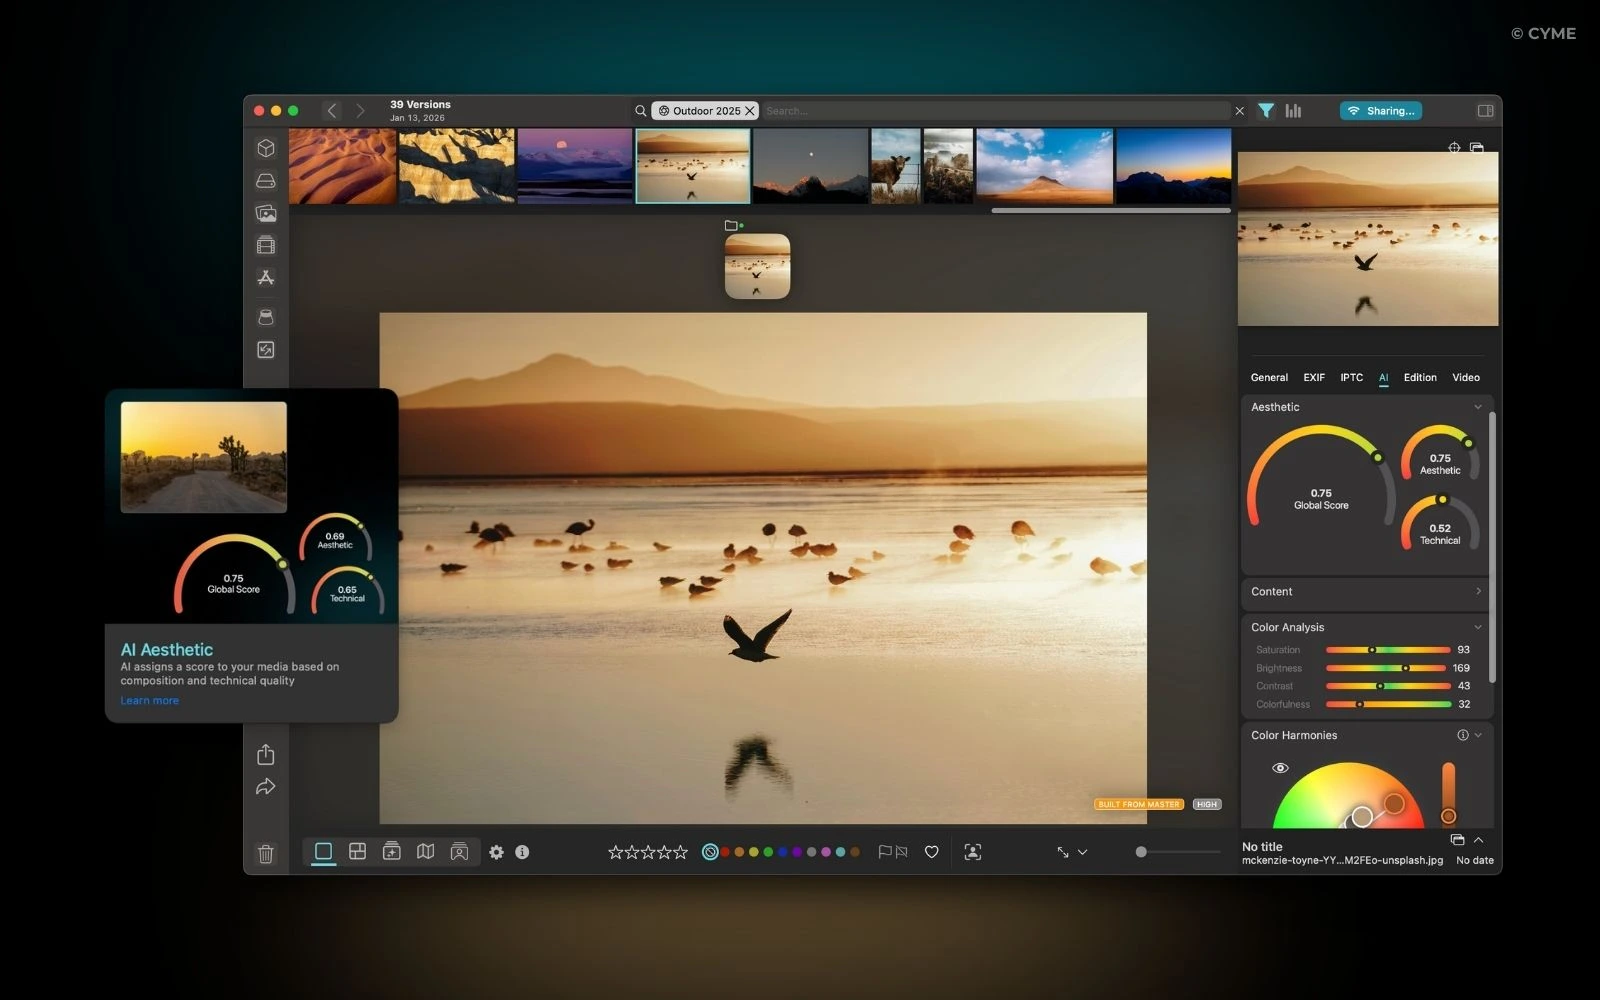Open the filter funnel icon near the search bar
Screen dimensions: 1600x1000
pos(1266,110)
